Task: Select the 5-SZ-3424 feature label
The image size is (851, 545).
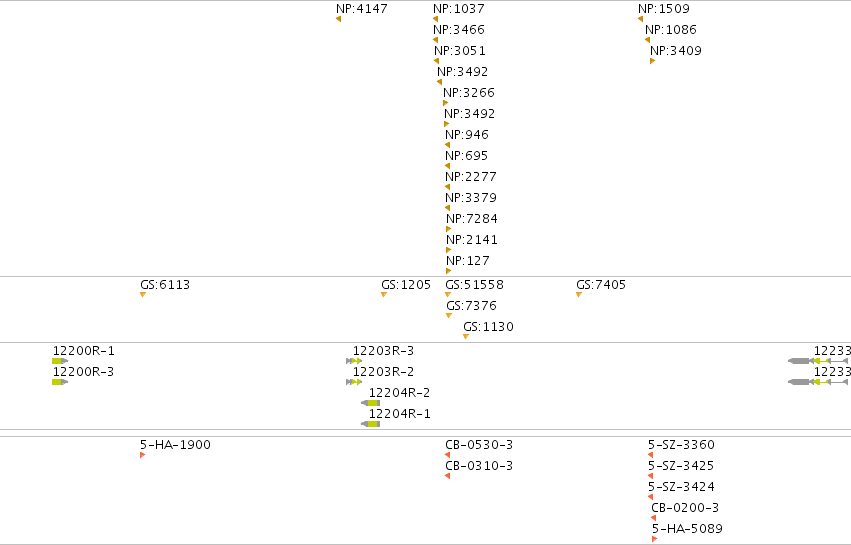Action: coord(681,487)
